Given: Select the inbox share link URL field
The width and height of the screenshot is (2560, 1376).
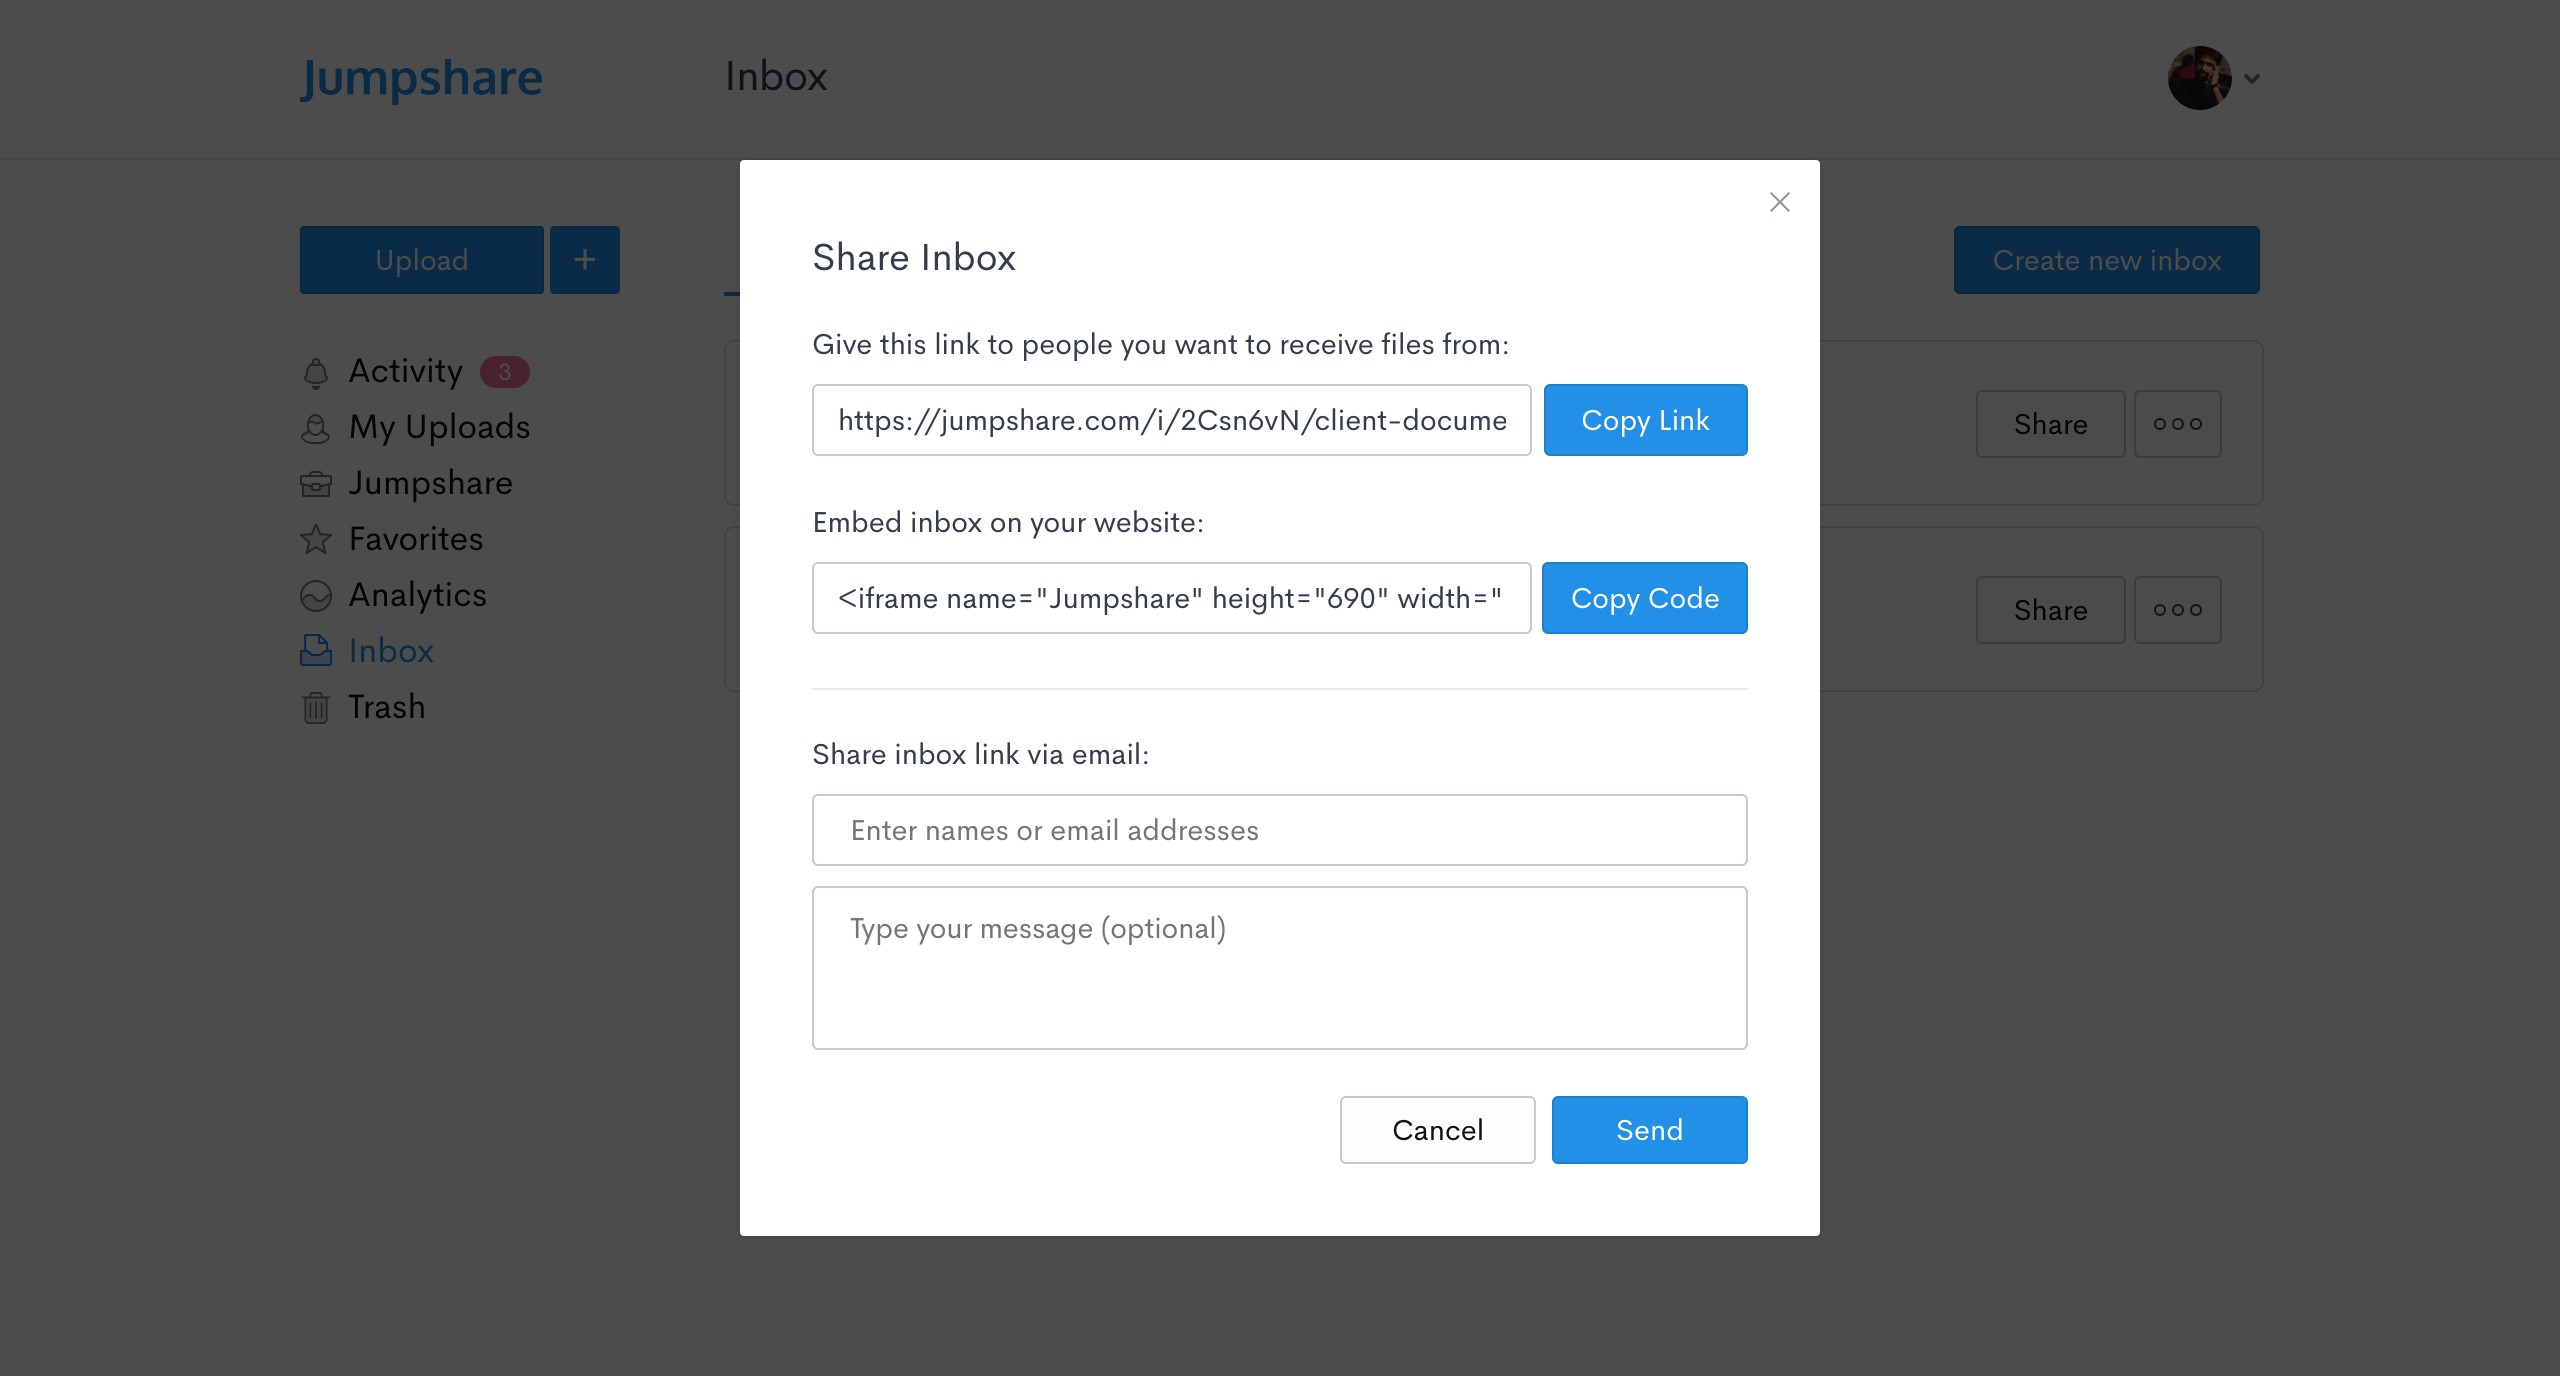Looking at the screenshot, I should (1171, 420).
